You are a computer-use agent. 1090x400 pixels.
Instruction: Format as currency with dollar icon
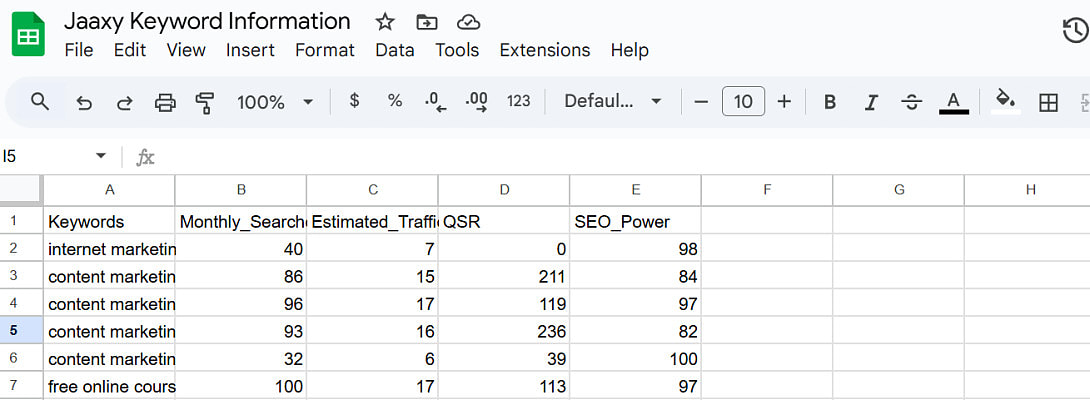355,101
